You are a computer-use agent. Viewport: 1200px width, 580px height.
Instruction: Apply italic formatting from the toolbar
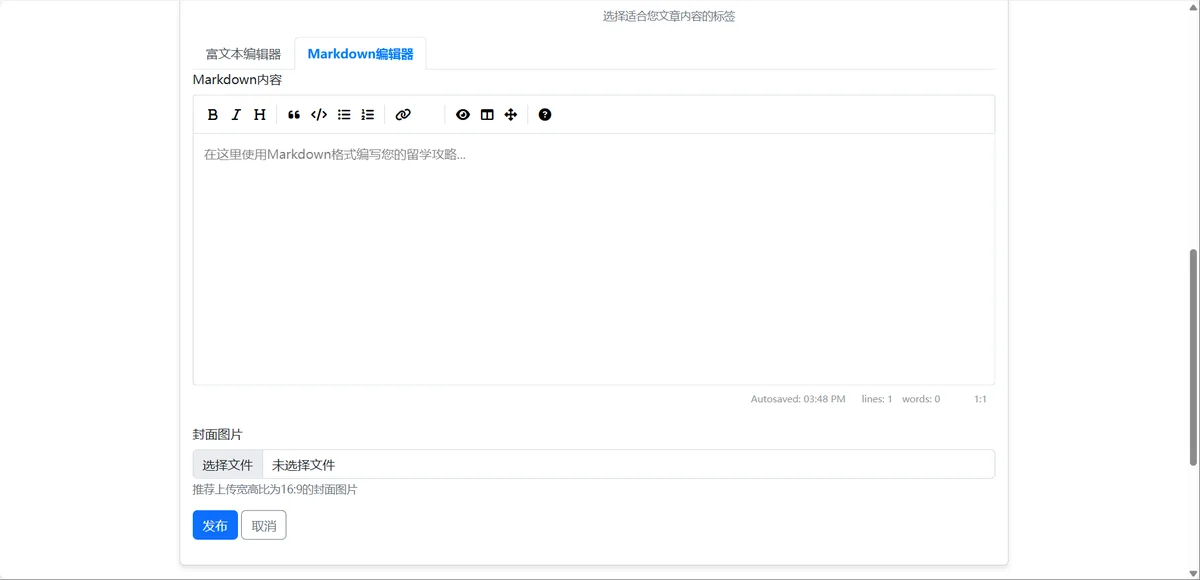click(x=236, y=115)
